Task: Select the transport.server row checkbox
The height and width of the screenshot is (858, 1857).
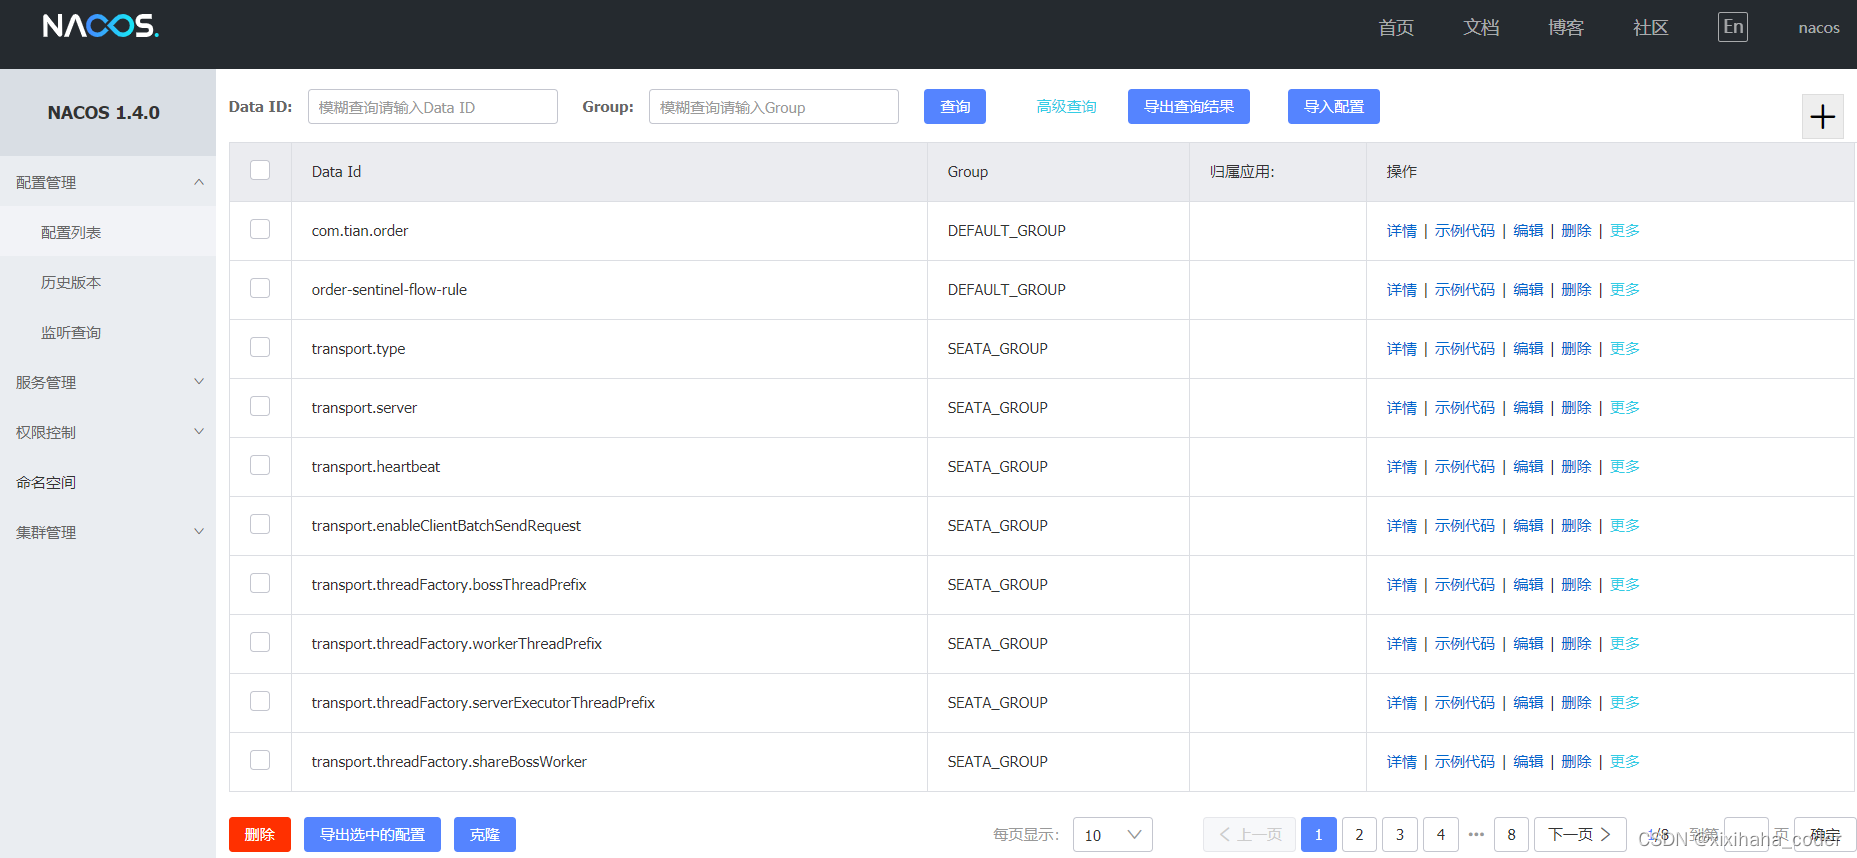Action: tap(260, 406)
